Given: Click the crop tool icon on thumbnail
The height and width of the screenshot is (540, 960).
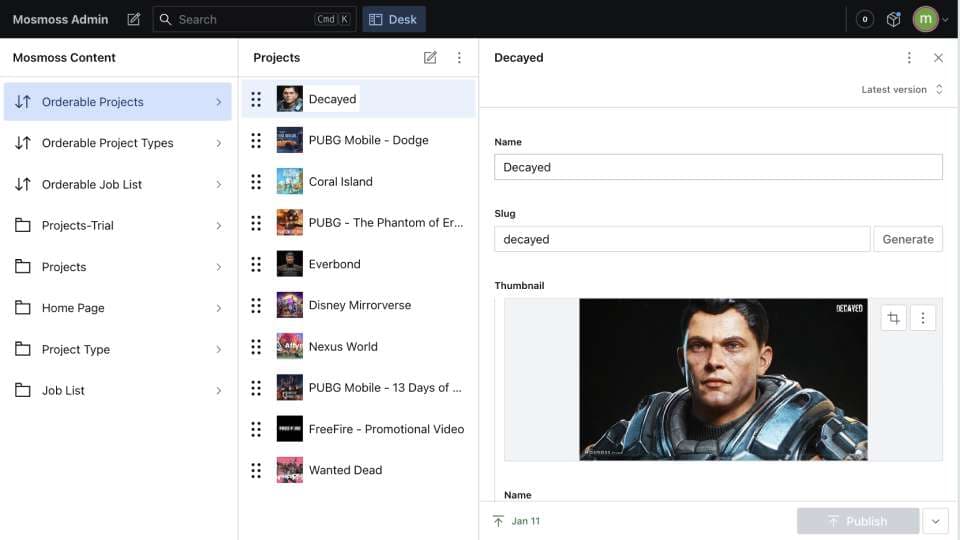Looking at the screenshot, I should point(893,318).
